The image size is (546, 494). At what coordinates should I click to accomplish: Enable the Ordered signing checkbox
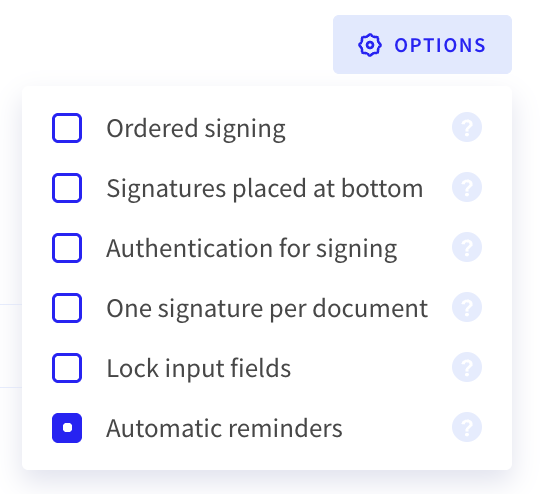pos(67,128)
